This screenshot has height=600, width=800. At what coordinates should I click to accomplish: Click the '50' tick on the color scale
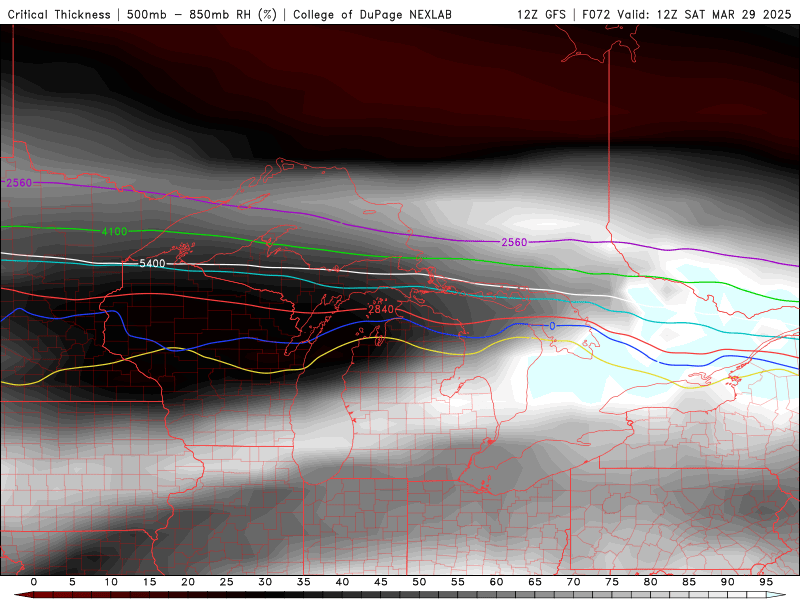(419, 582)
